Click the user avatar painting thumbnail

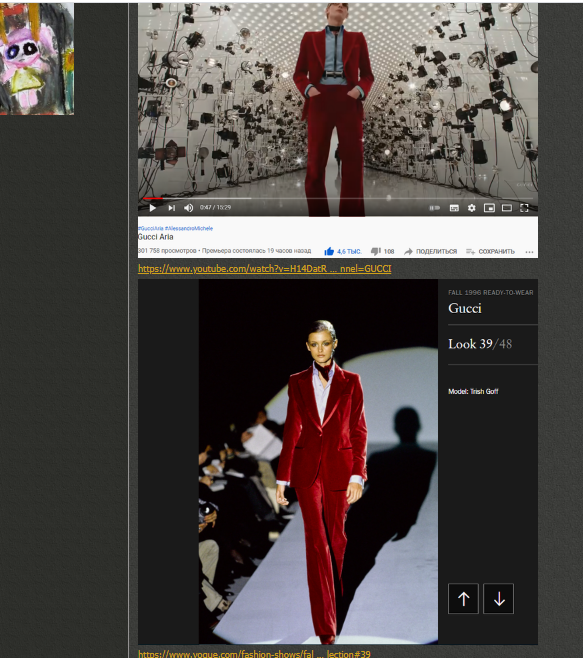pyautogui.click(x=37, y=58)
